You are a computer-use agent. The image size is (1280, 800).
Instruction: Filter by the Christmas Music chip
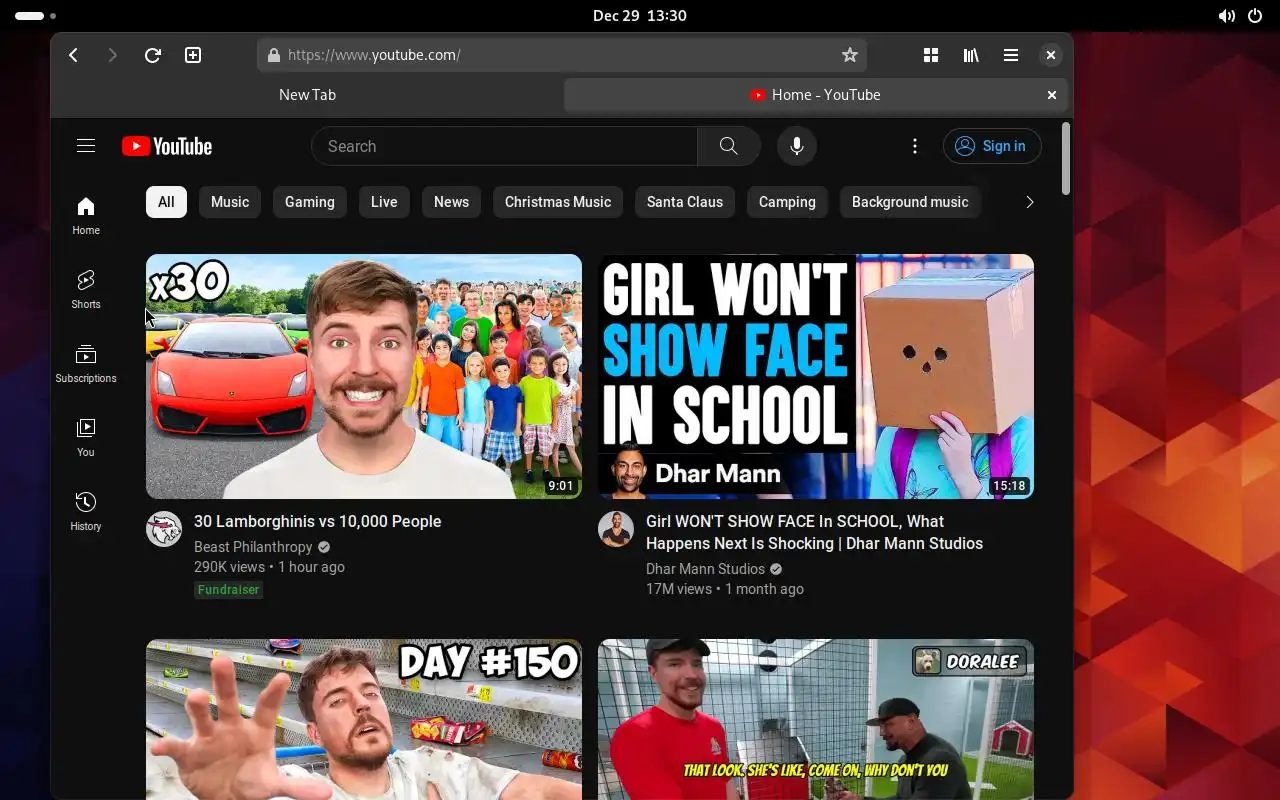[558, 202]
